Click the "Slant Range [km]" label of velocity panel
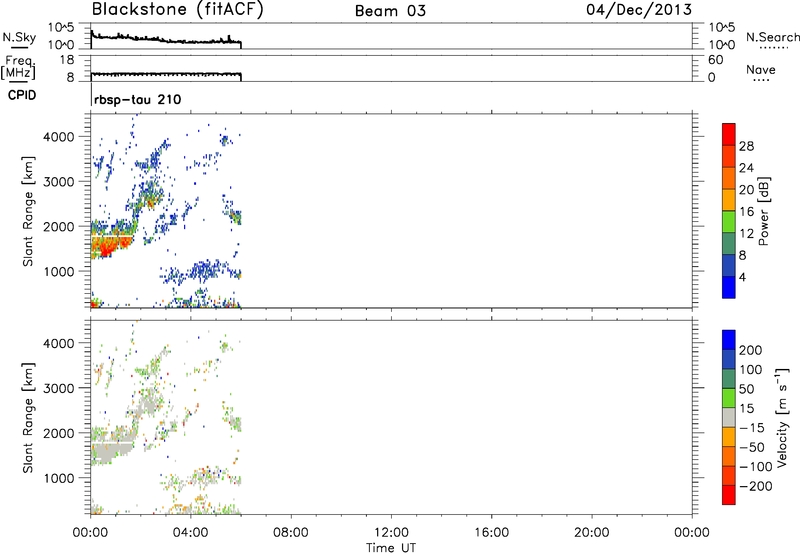This screenshot has width=800, height=554. click(x=28, y=418)
